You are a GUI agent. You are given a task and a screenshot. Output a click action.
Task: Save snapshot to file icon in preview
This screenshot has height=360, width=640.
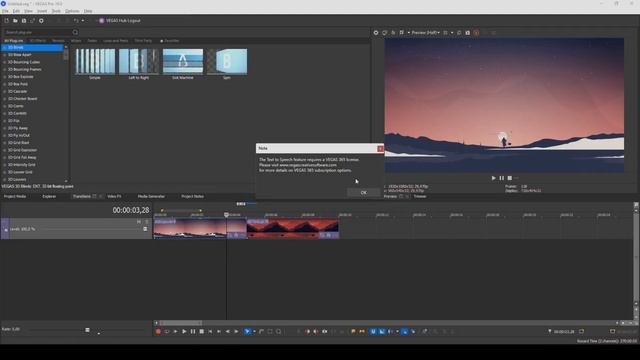[x=468, y=33]
